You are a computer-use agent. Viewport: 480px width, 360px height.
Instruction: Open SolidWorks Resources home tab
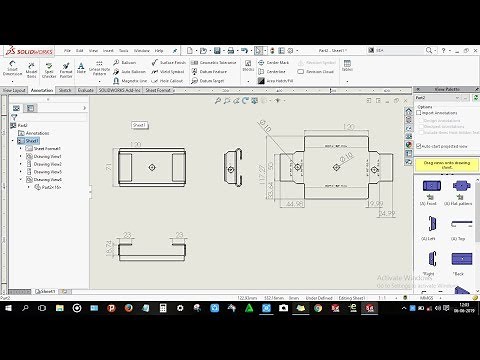click(409, 112)
